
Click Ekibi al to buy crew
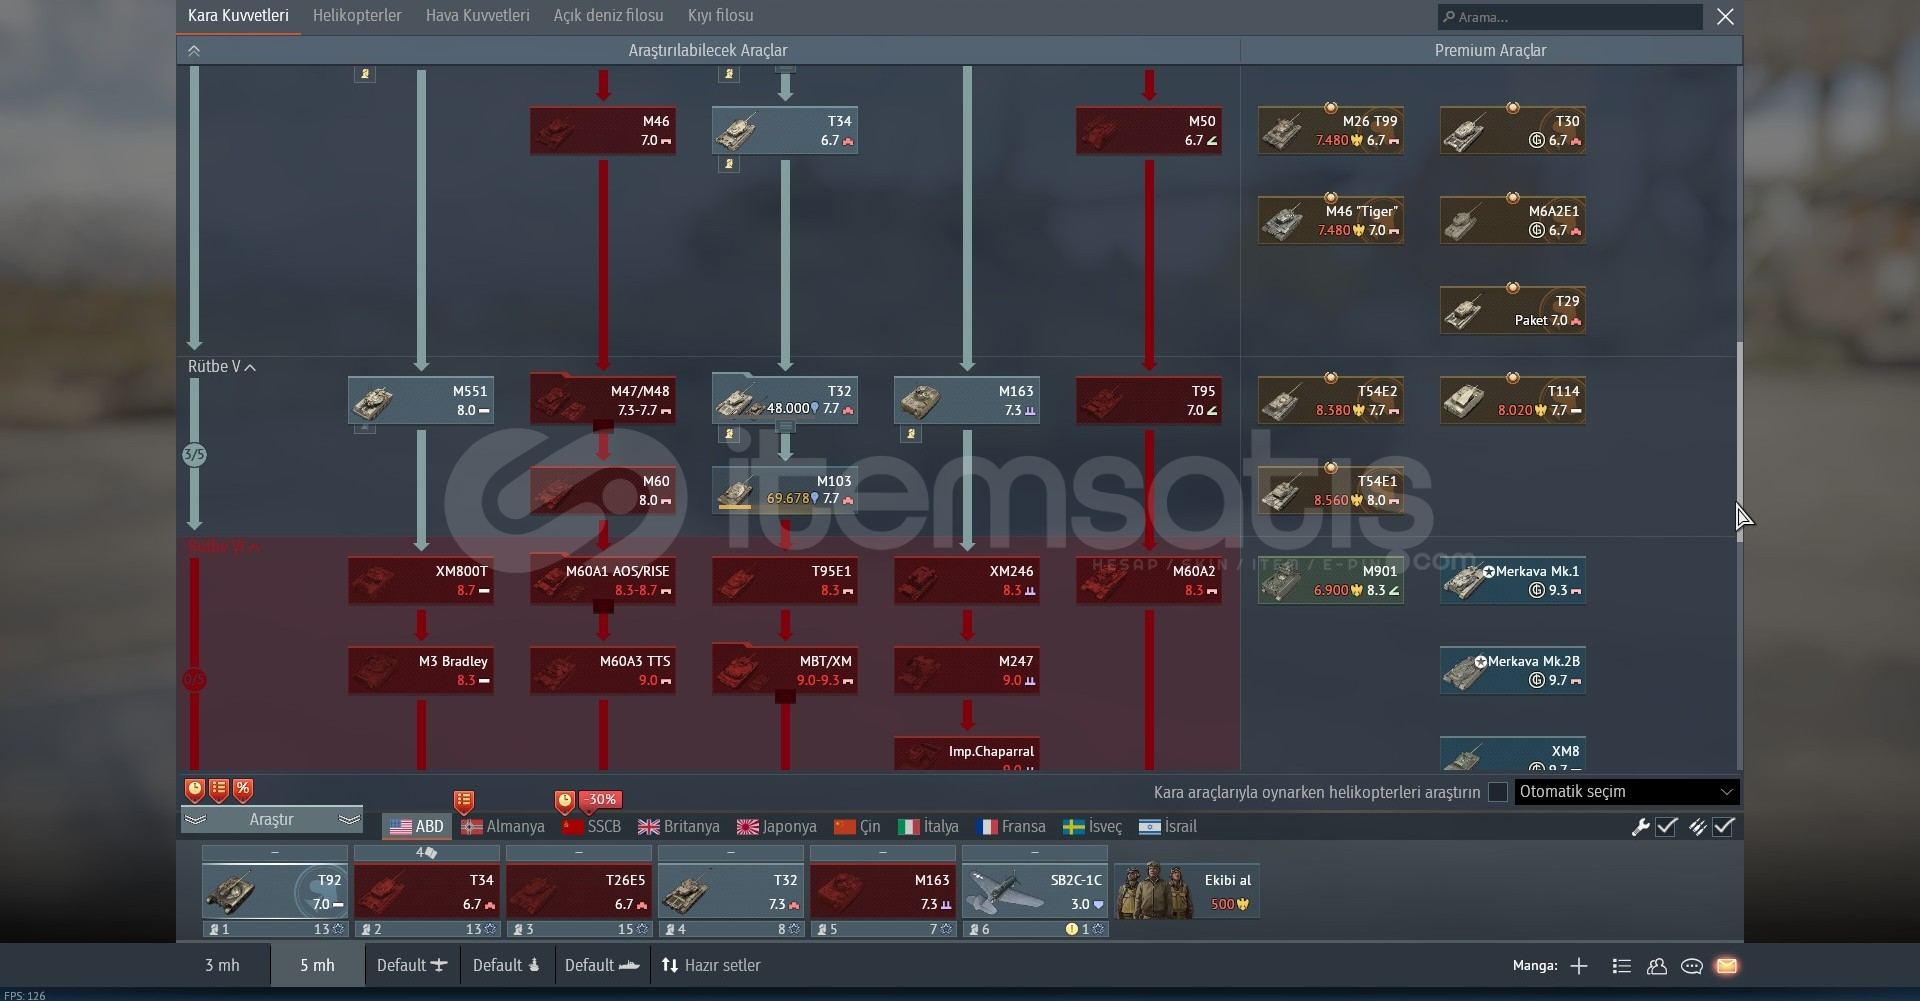(x=1187, y=892)
